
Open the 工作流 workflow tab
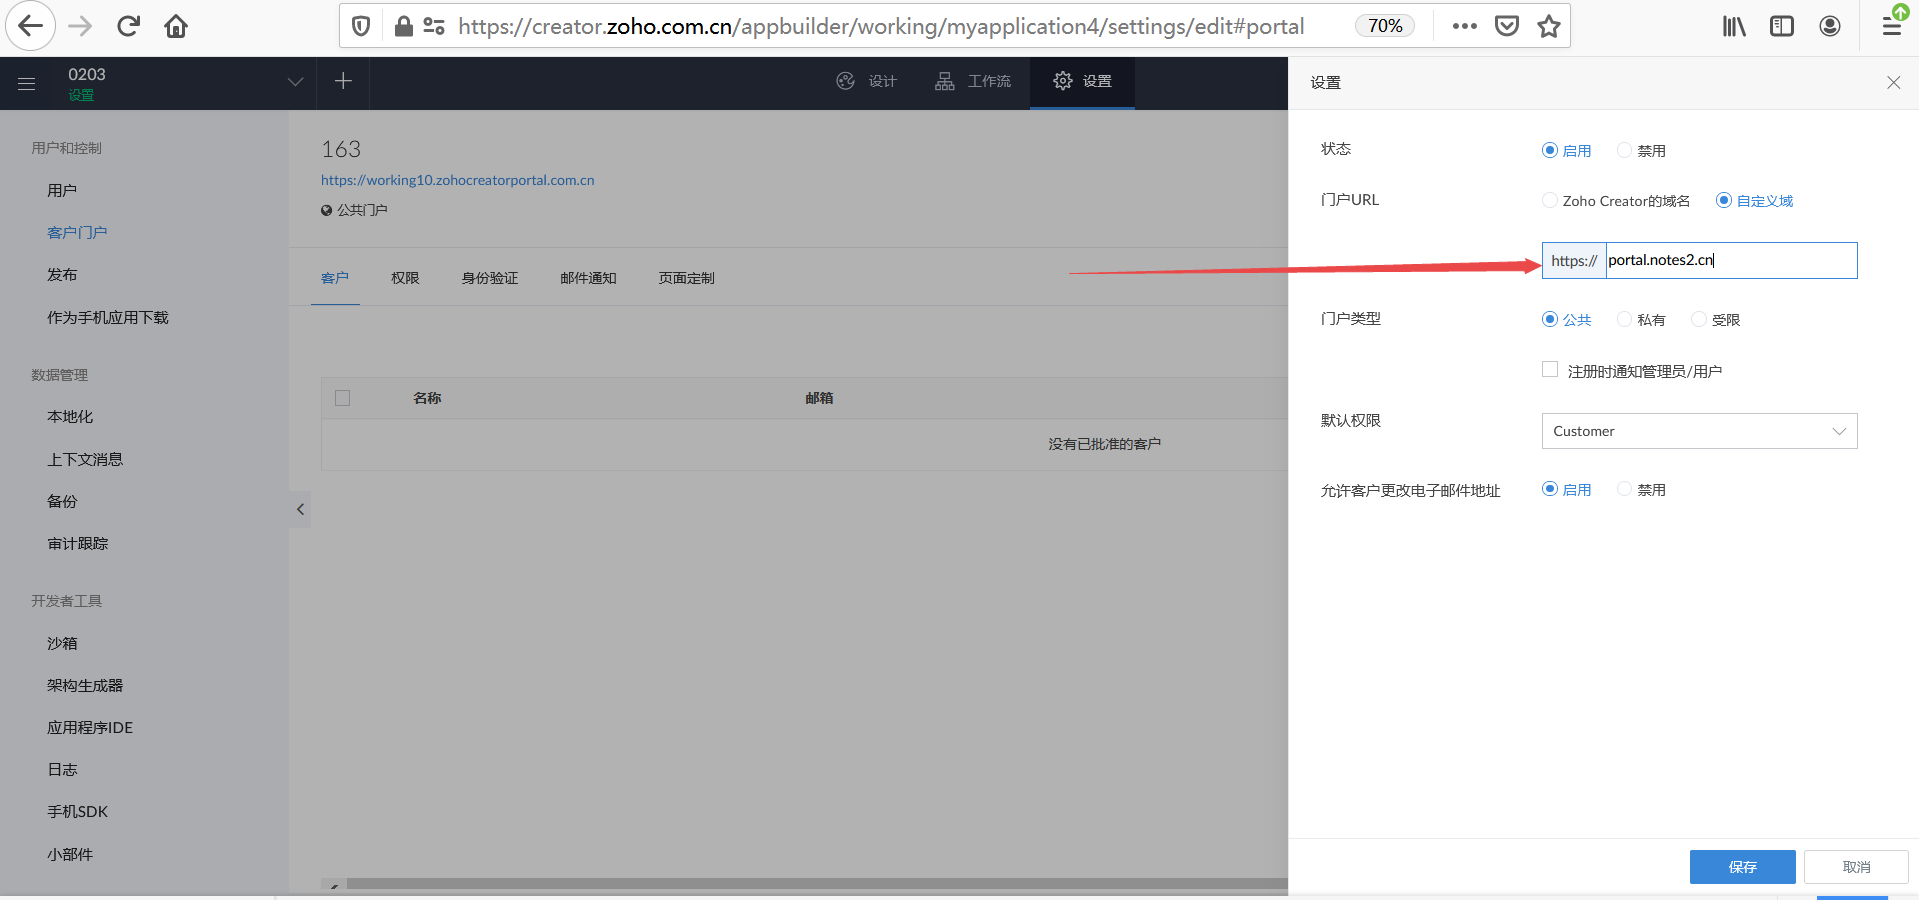point(973,81)
